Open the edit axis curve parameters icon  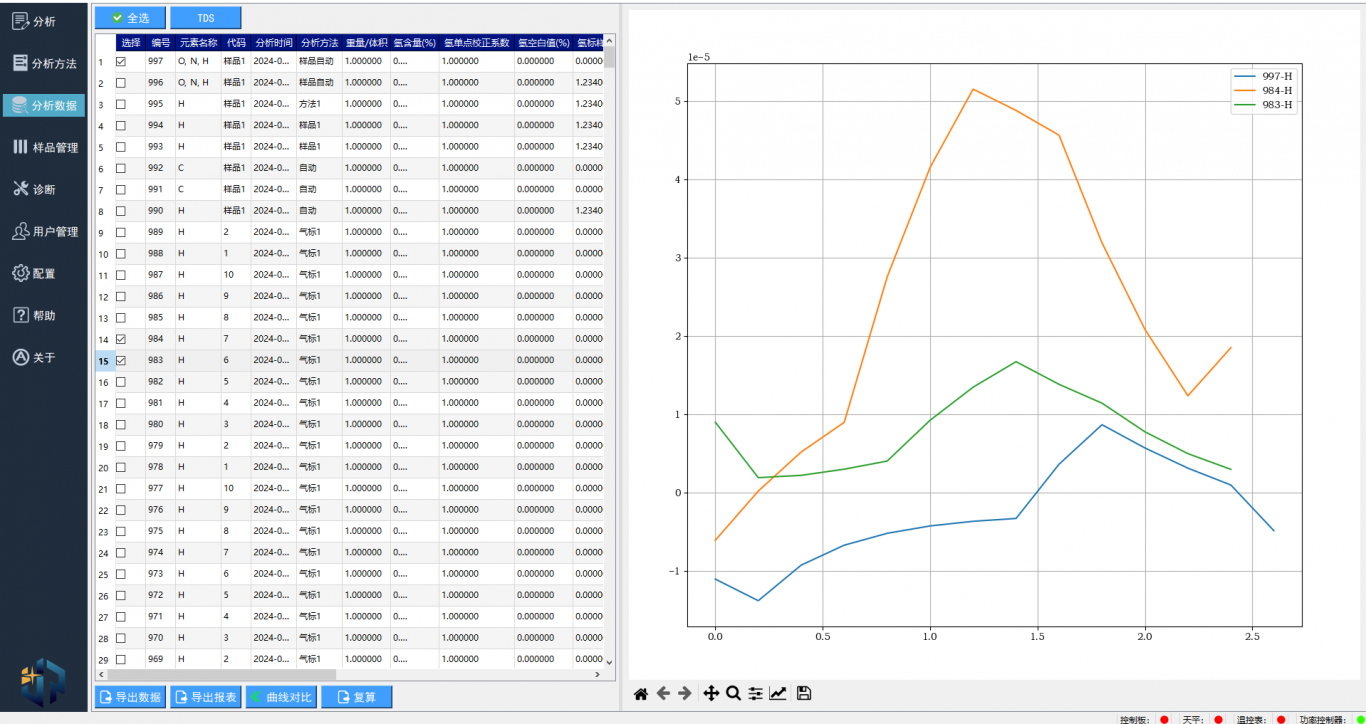(x=778, y=693)
